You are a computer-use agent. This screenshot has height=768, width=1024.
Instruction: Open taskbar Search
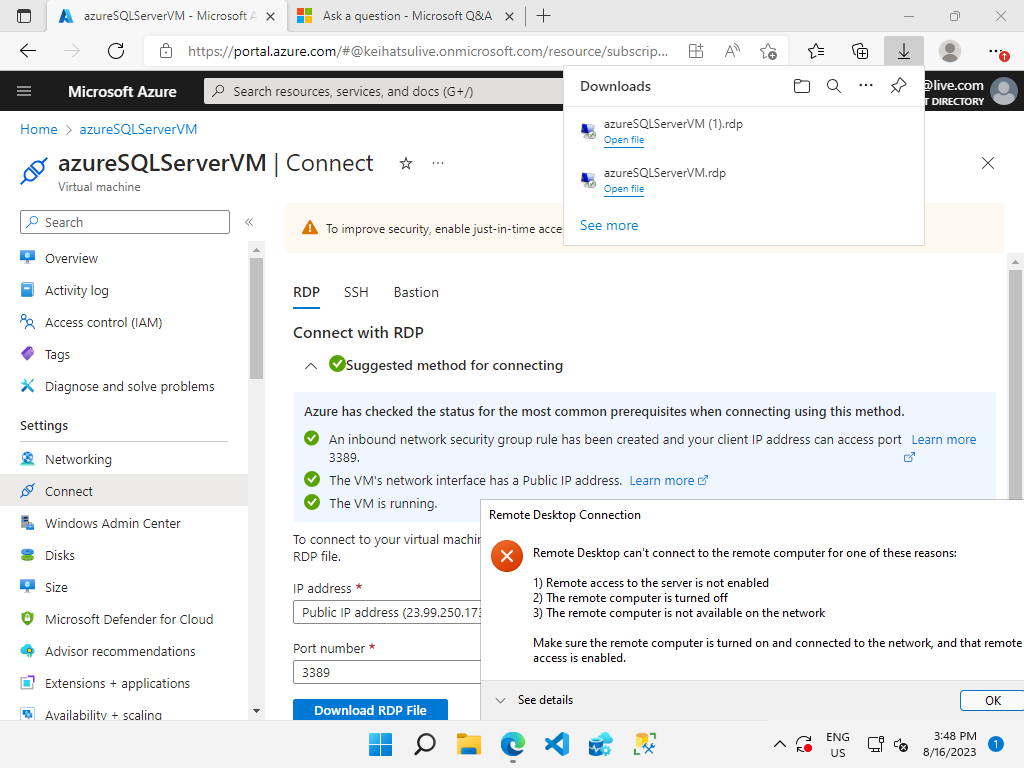424,744
